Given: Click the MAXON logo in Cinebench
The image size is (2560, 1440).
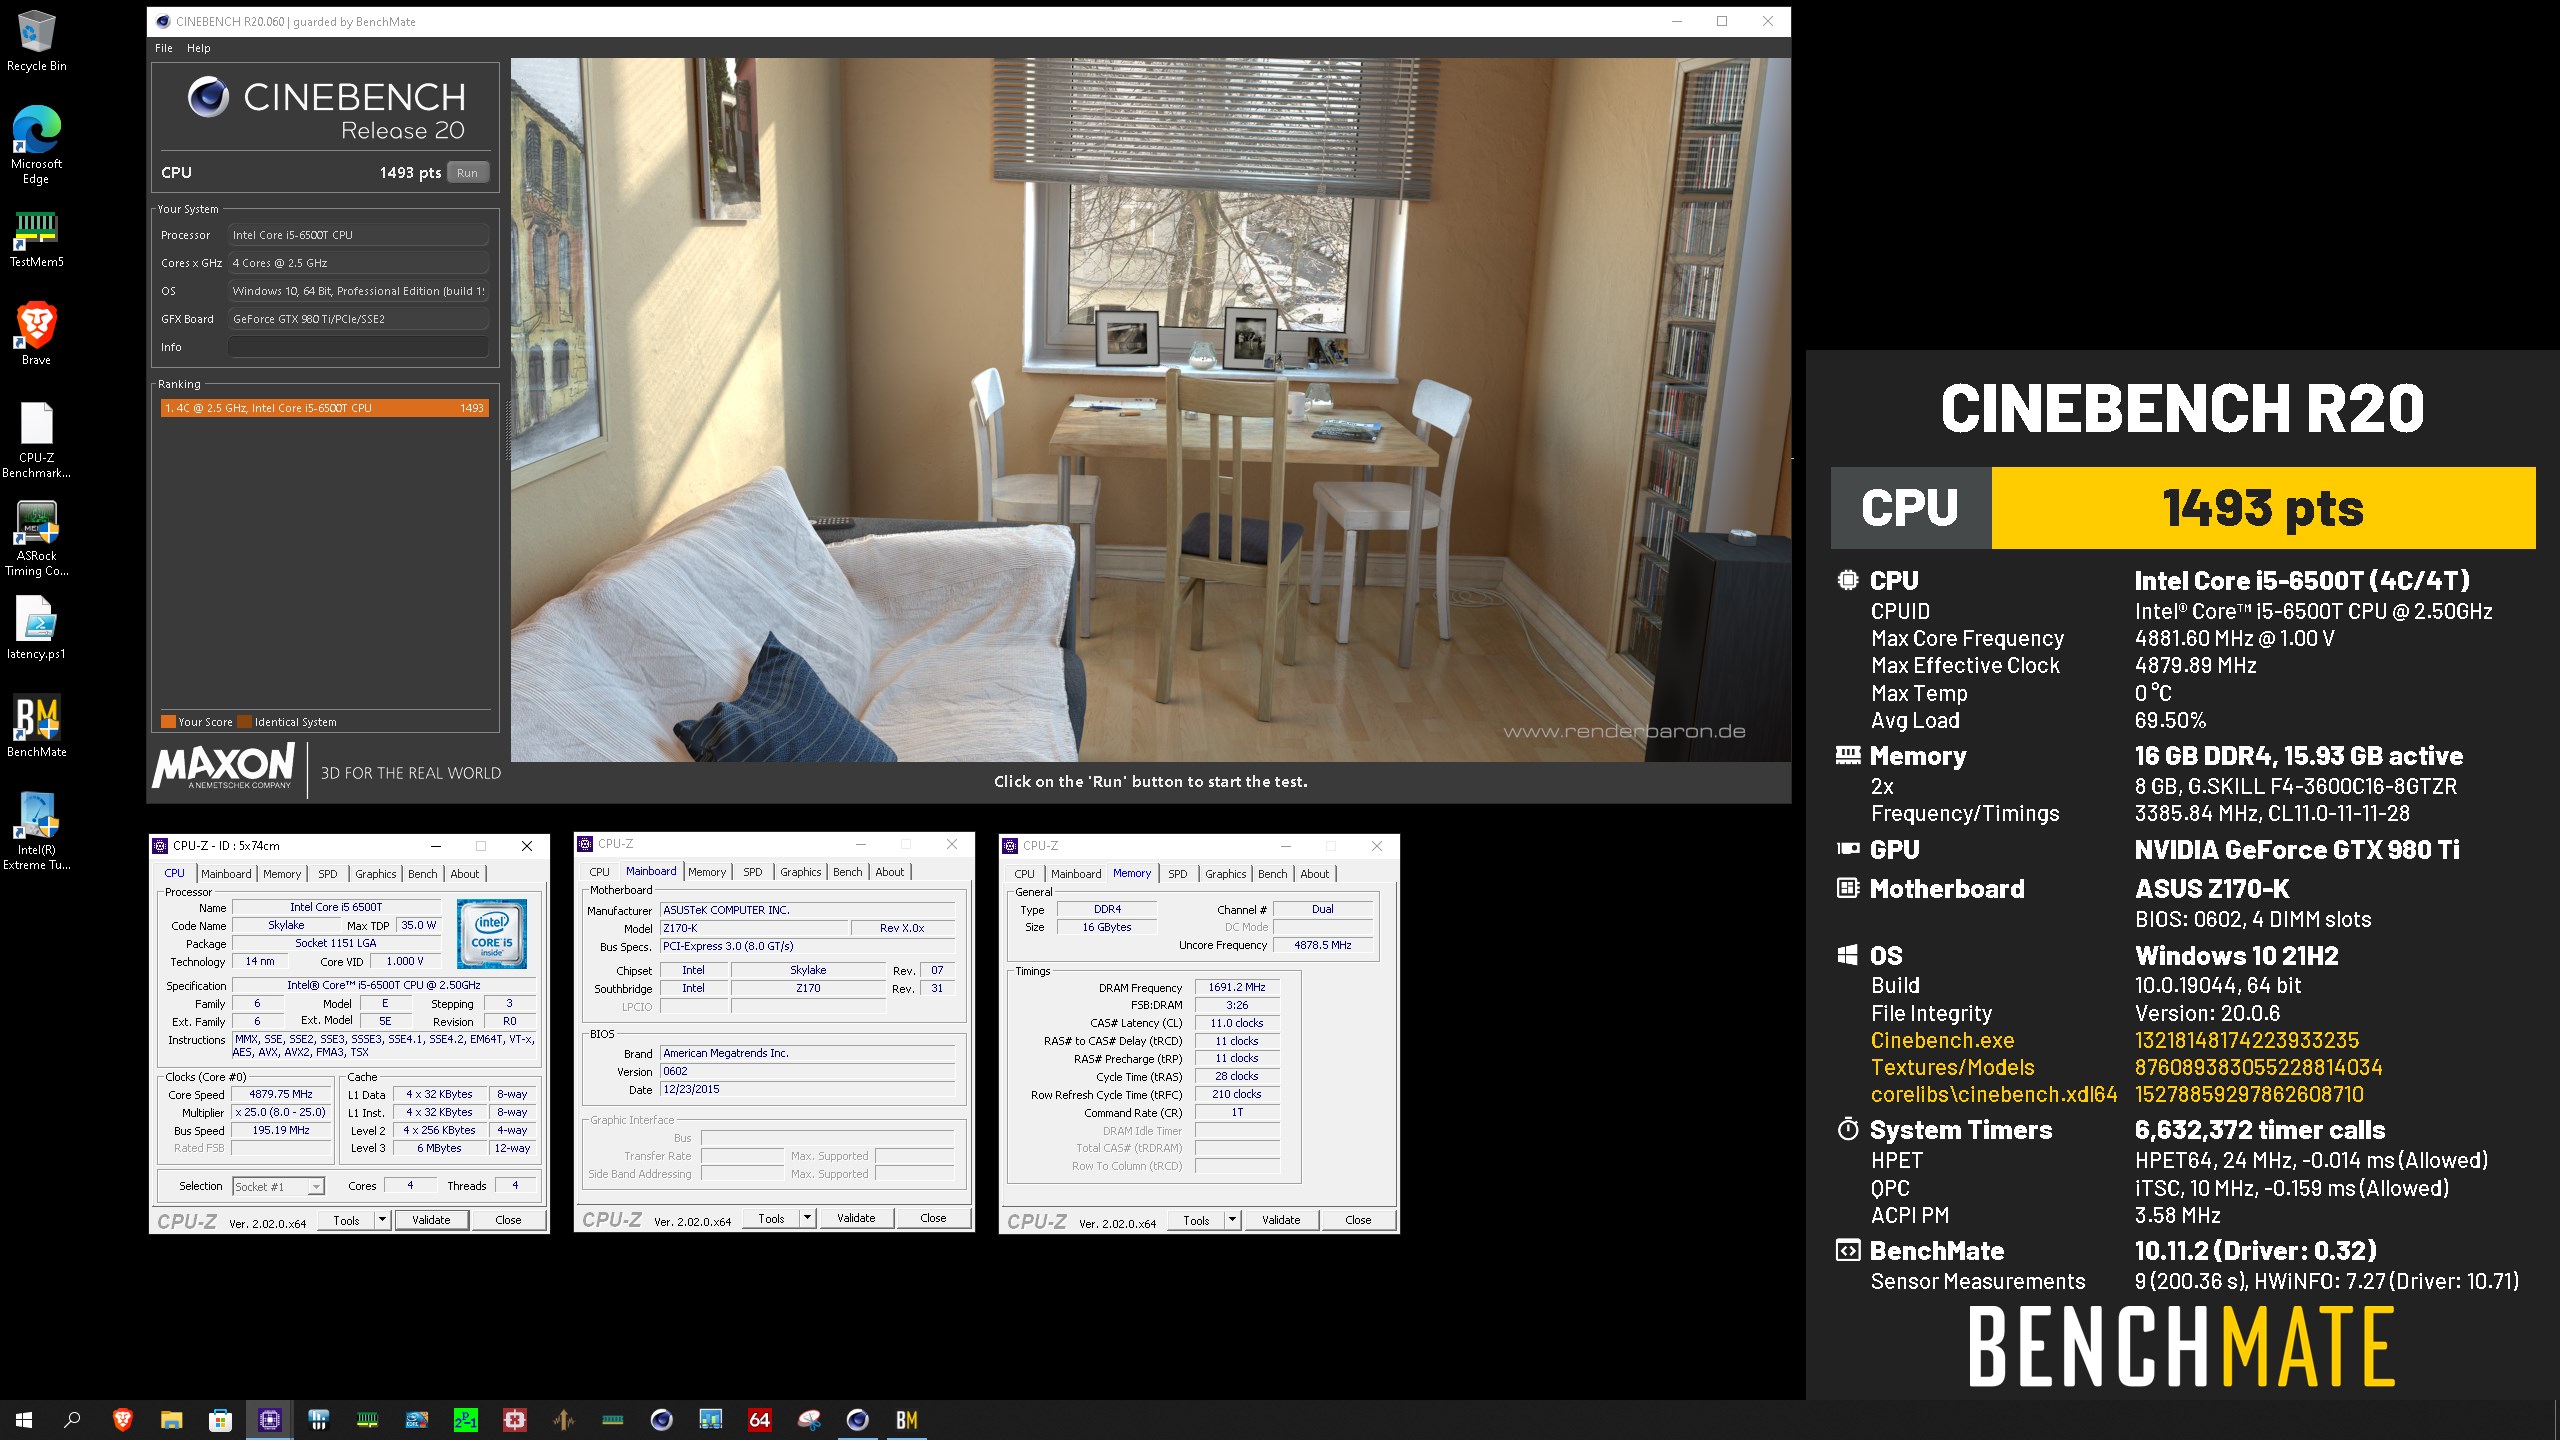Looking at the screenshot, I should tap(224, 766).
